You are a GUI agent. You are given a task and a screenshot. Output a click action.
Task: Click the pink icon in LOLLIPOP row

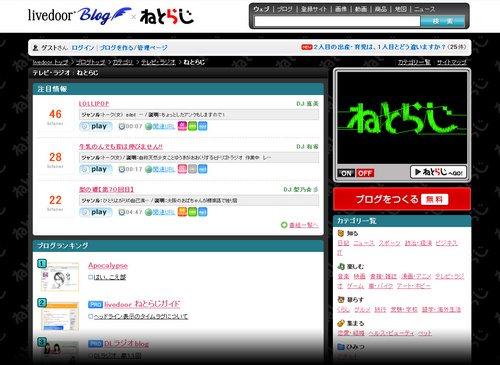pyautogui.click(x=182, y=126)
